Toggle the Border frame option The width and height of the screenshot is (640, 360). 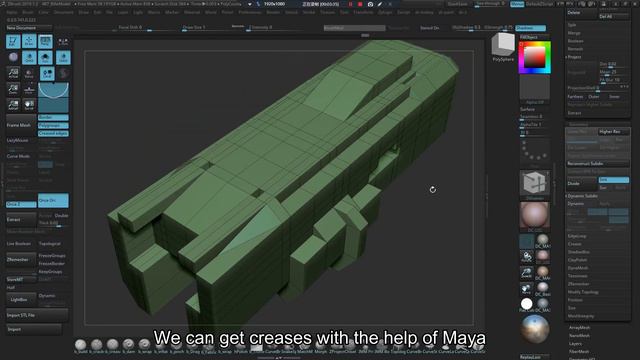[x=53, y=118]
